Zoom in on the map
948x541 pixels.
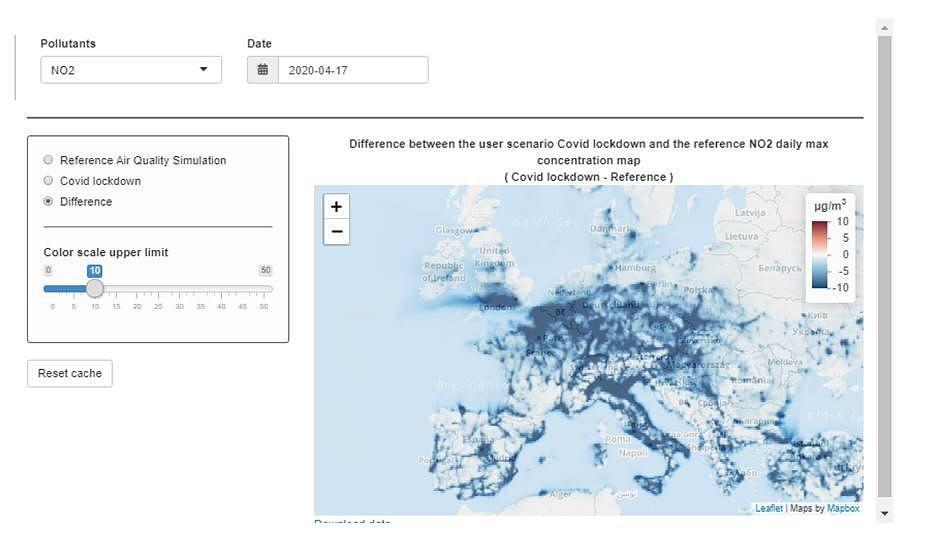tap(336, 207)
